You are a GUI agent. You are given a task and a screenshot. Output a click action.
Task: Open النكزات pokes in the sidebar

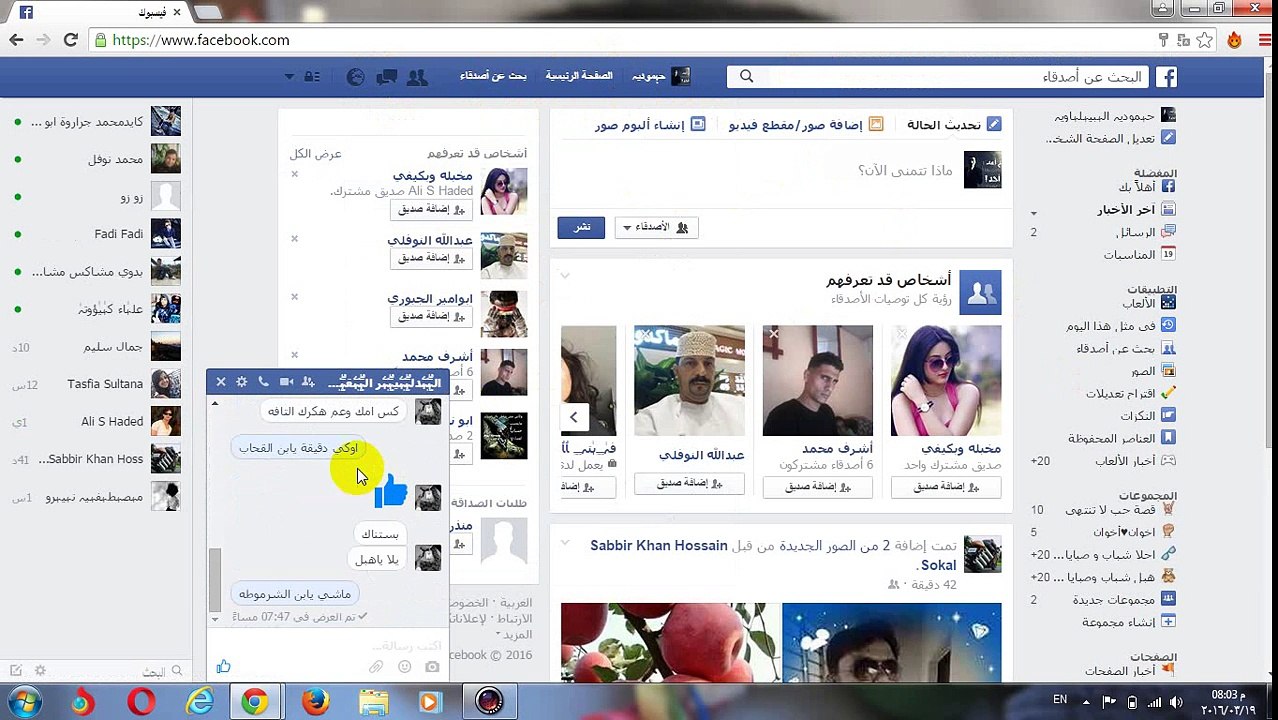click(1147, 415)
